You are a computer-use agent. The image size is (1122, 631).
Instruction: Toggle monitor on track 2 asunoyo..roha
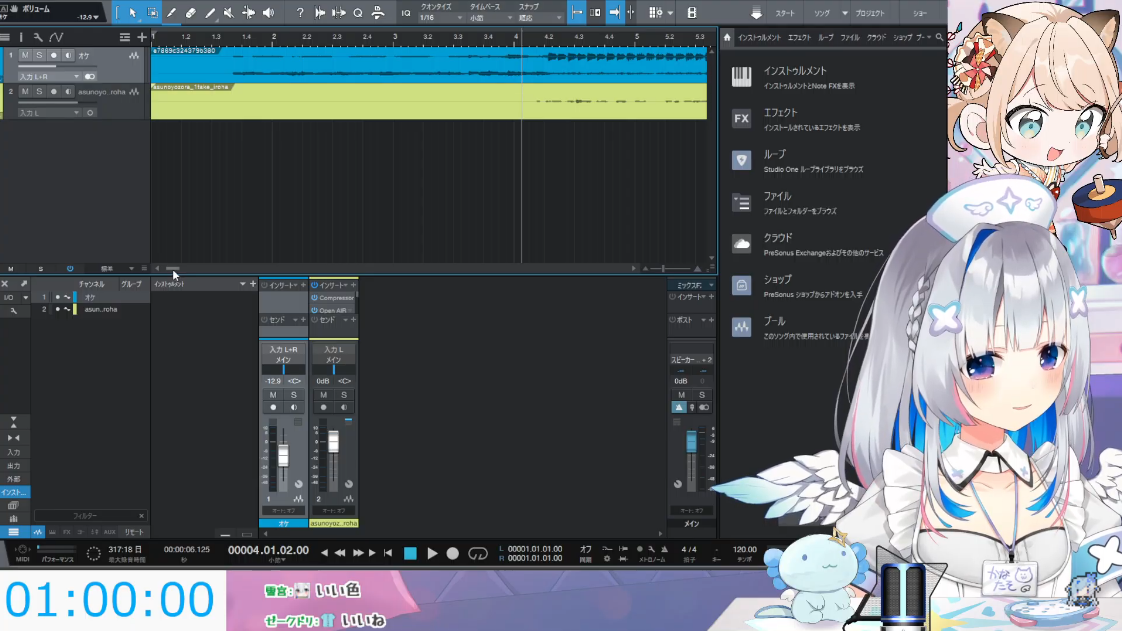68,92
